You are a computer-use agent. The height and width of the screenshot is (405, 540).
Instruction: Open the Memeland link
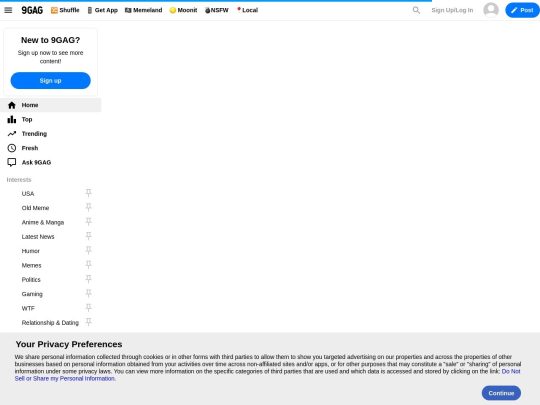[x=143, y=10]
